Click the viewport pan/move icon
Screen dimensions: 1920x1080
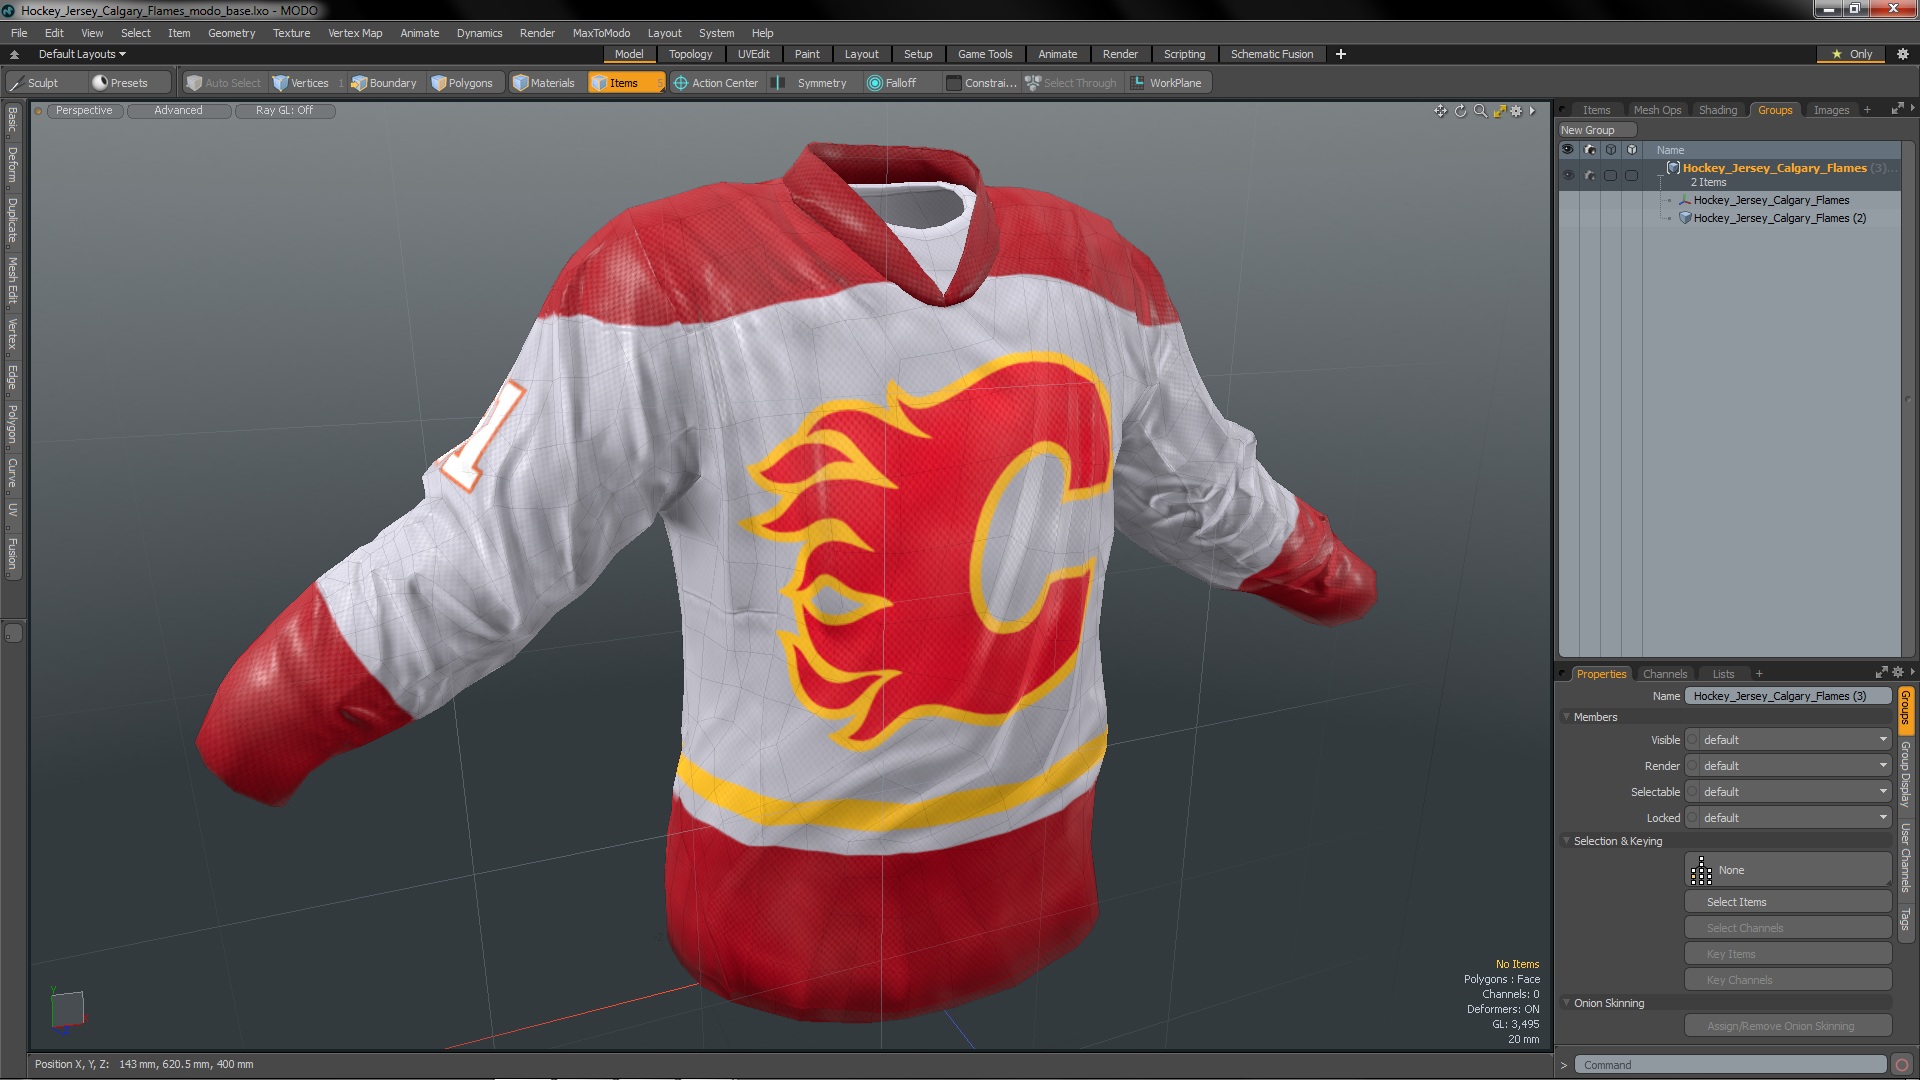point(1440,111)
